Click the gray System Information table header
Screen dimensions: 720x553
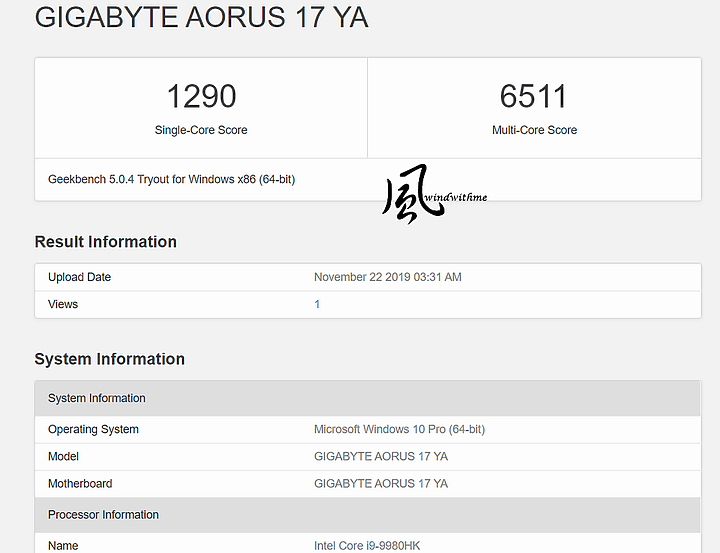pos(367,398)
